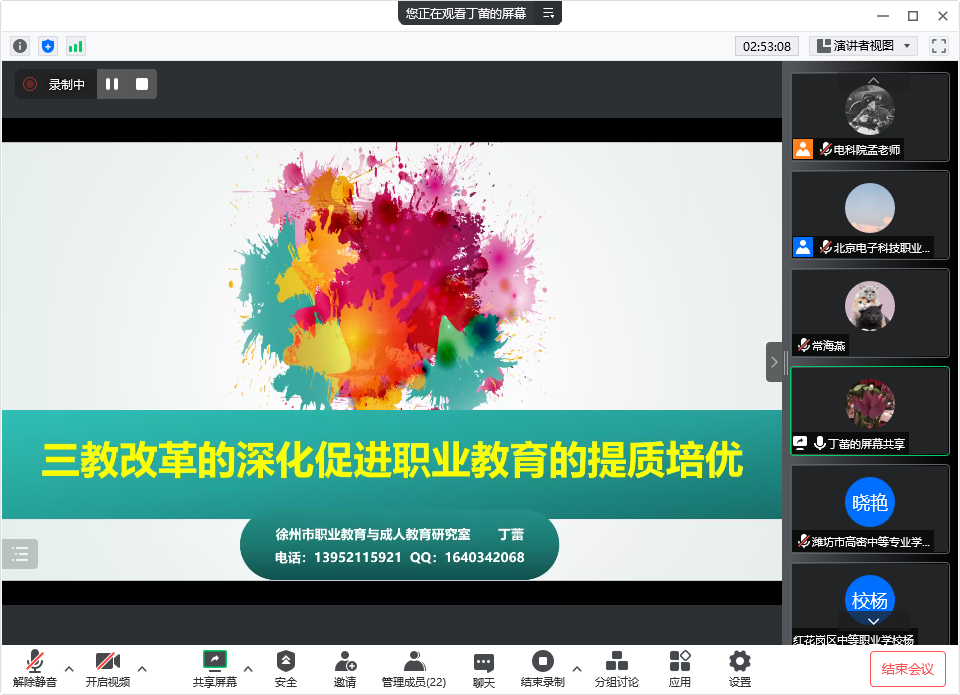Expand audio options arrow beside 解除静音
Image resolution: width=960 pixels, height=695 pixels.
[69, 668]
